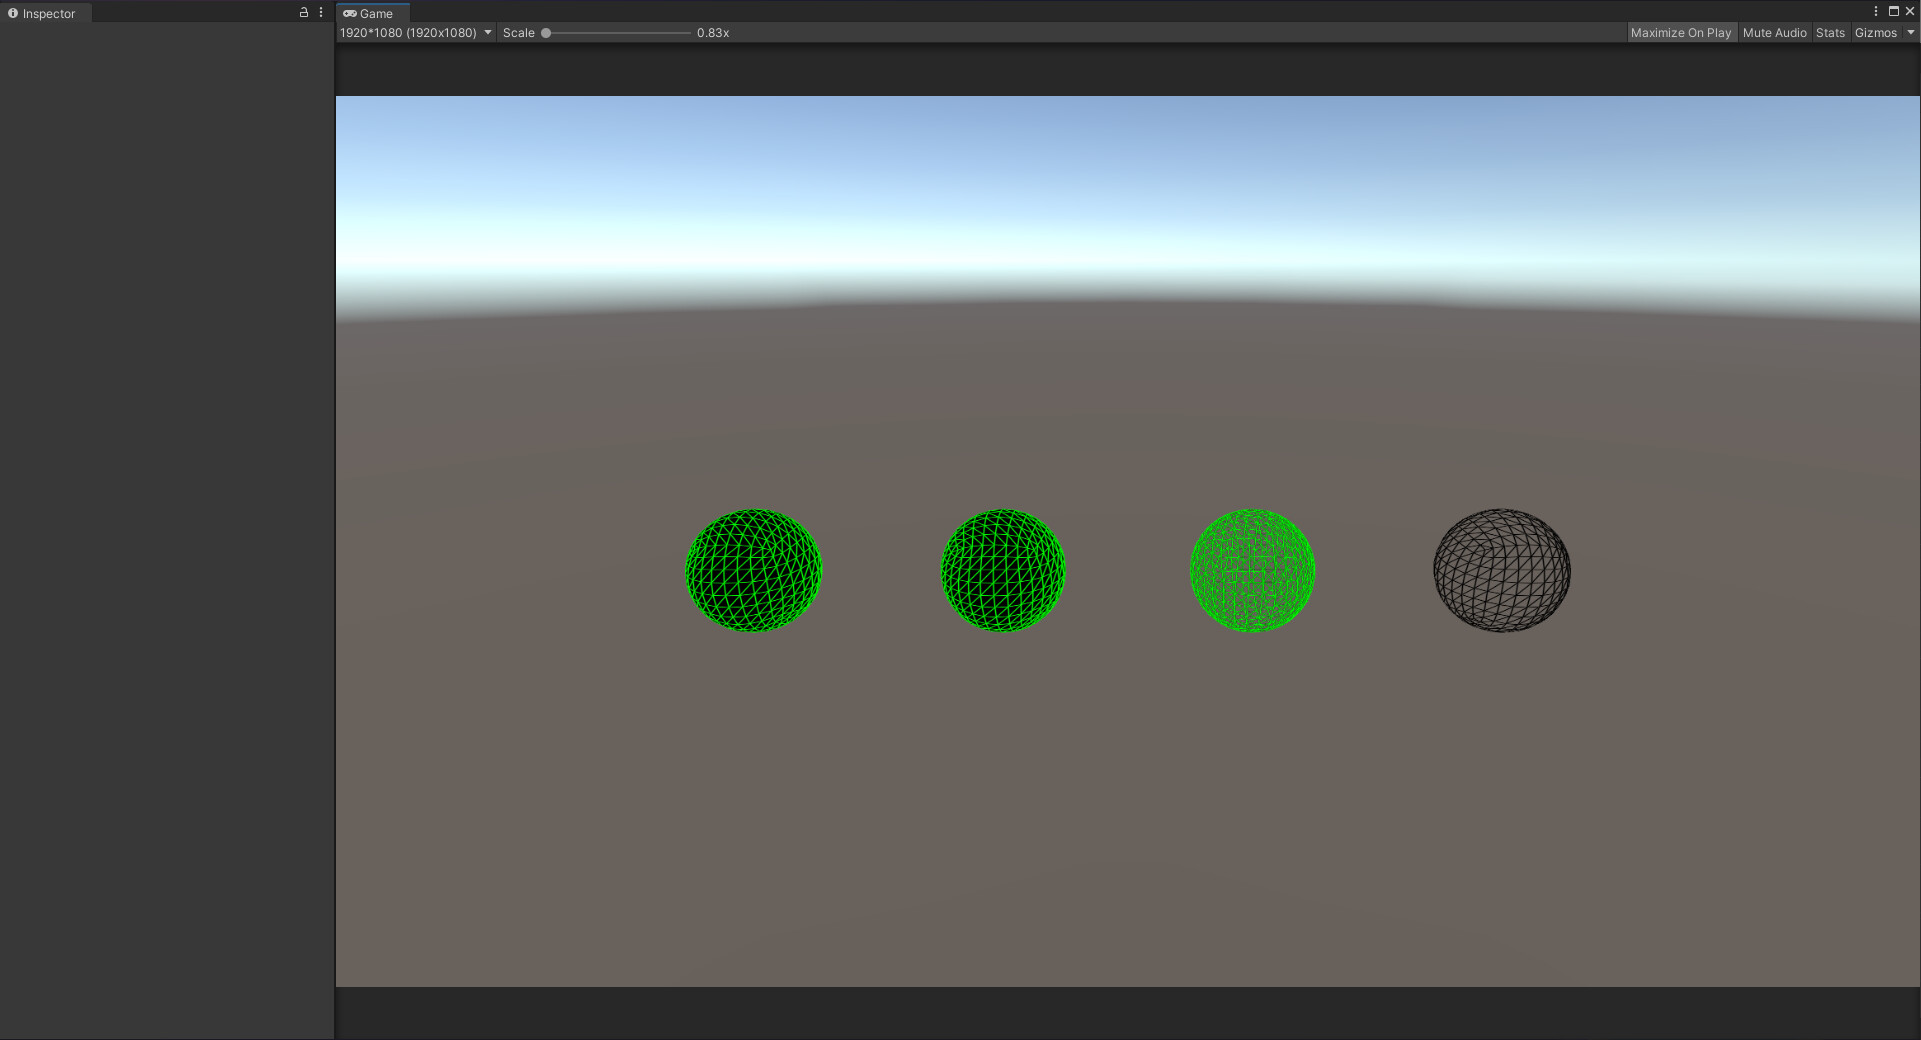Maximize the Game view panel
Screen dimensions: 1921x1040
1893,11
